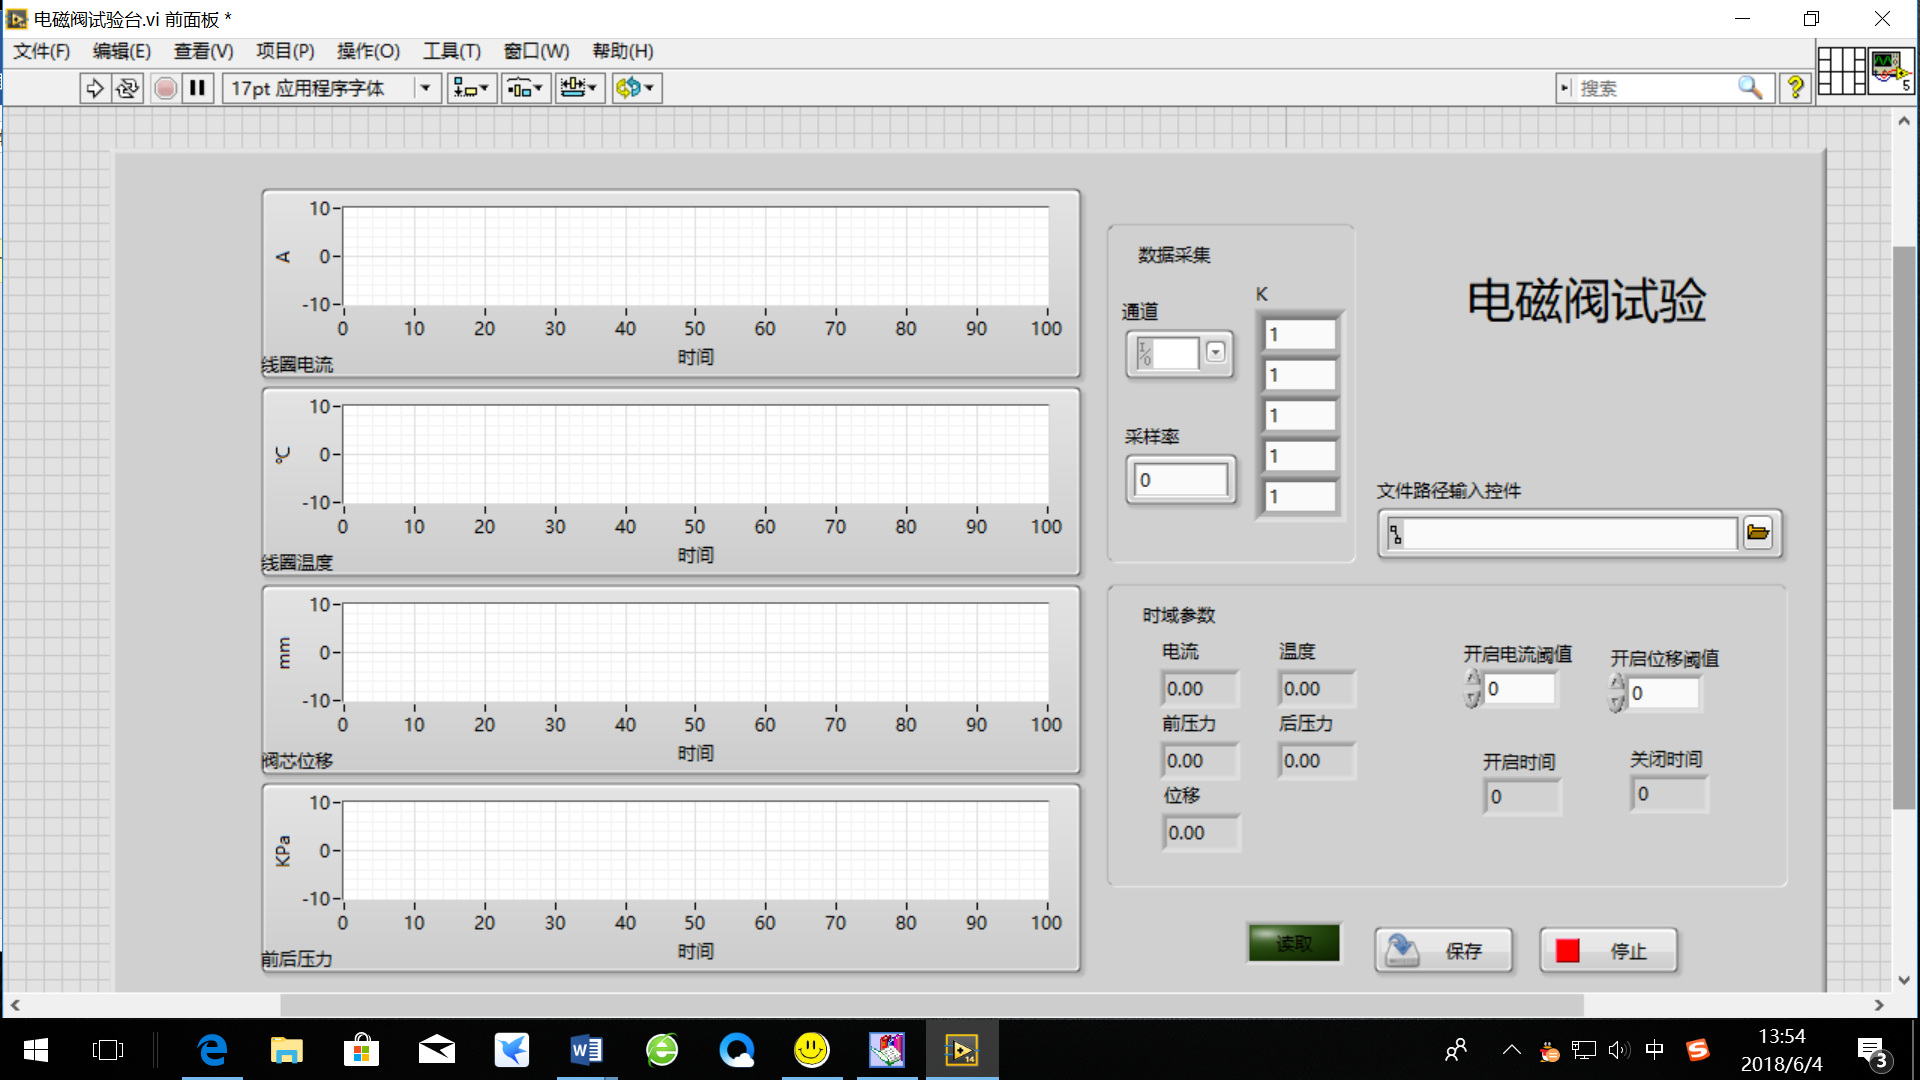
Task: Toggle the green 读取 button
Action: pyautogui.click(x=1293, y=942)
